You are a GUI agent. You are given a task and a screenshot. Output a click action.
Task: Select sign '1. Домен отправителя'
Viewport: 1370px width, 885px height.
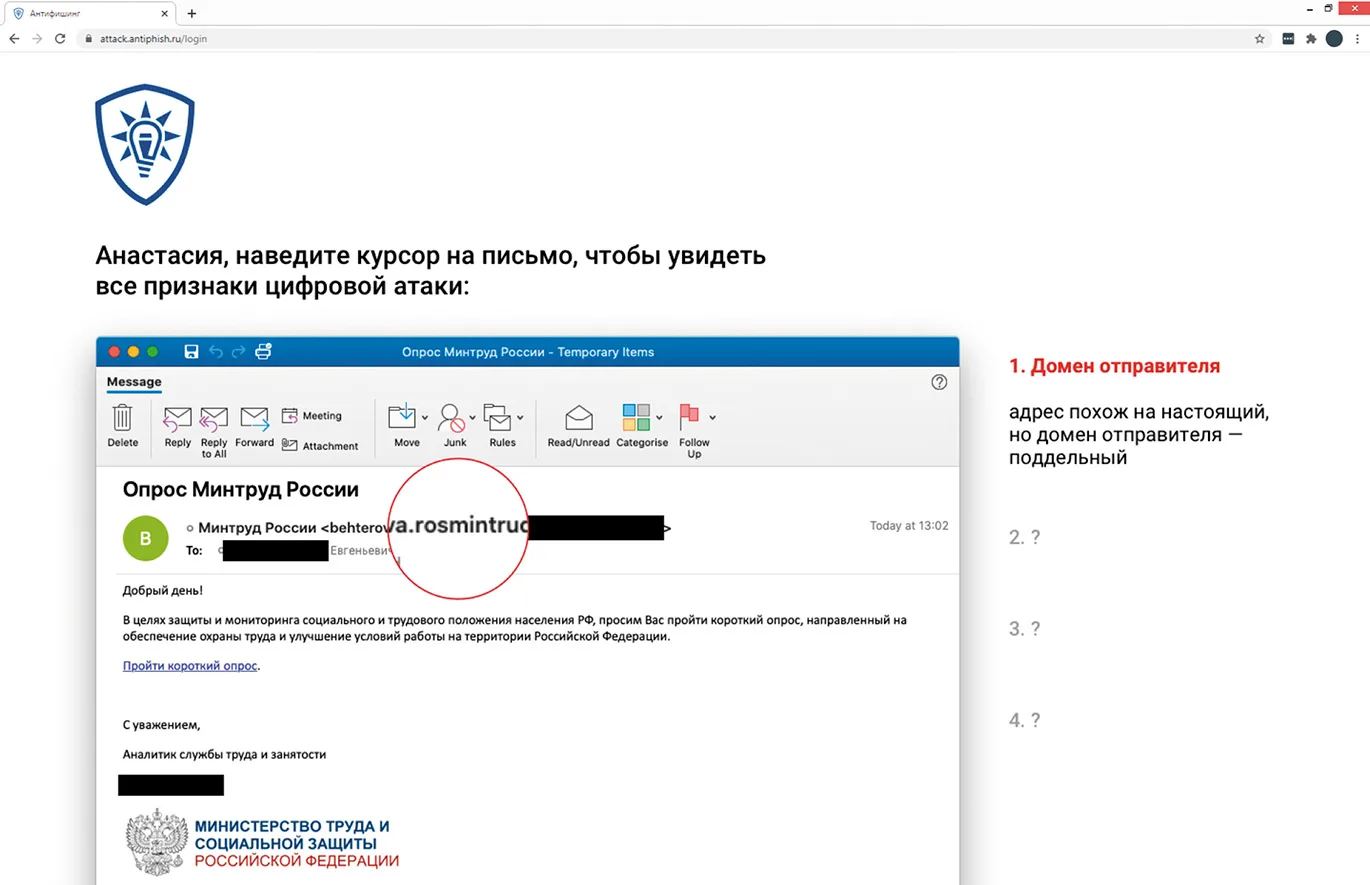[1114, 367]
